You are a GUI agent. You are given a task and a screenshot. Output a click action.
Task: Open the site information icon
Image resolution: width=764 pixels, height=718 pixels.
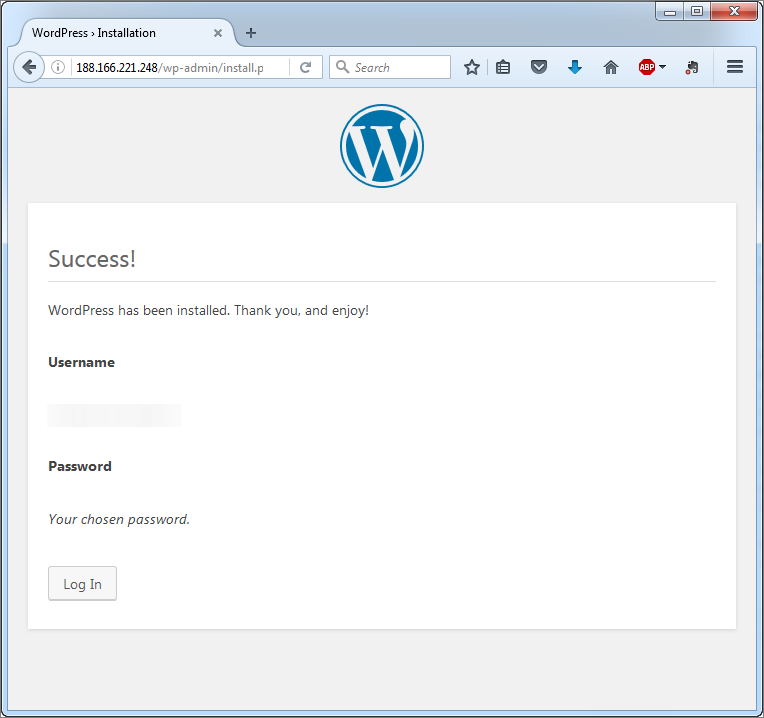pyautogui.click(x=58, y=67)
